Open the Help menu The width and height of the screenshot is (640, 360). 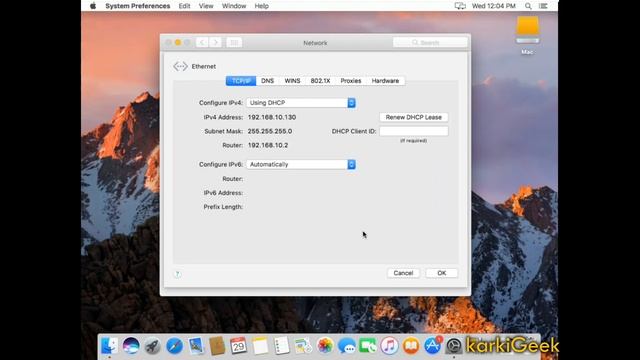[262, 6]
